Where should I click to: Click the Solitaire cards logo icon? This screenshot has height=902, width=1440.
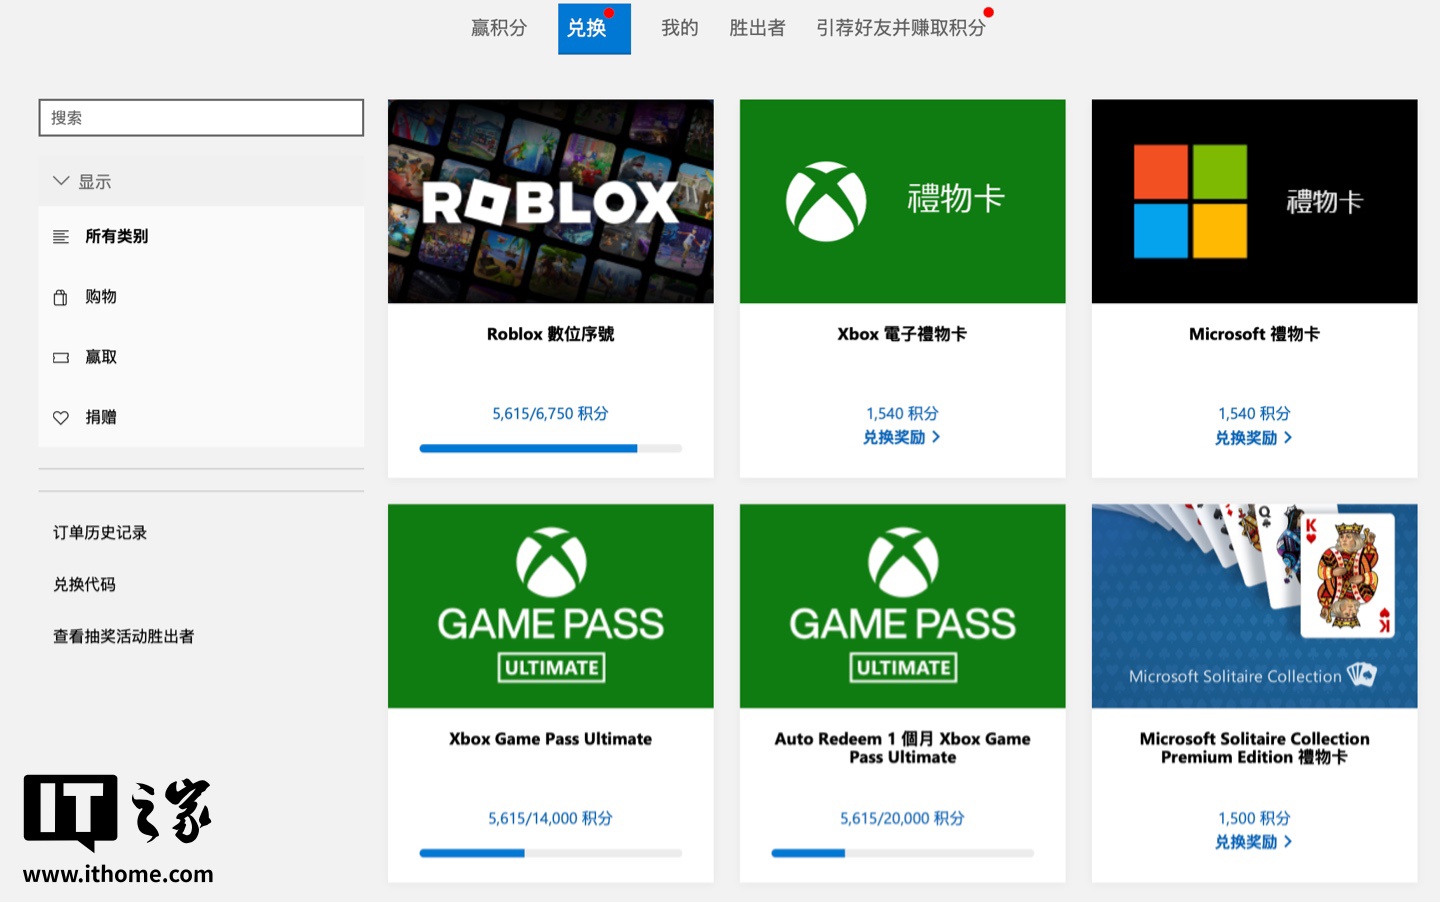click(x=1362, y=675)
